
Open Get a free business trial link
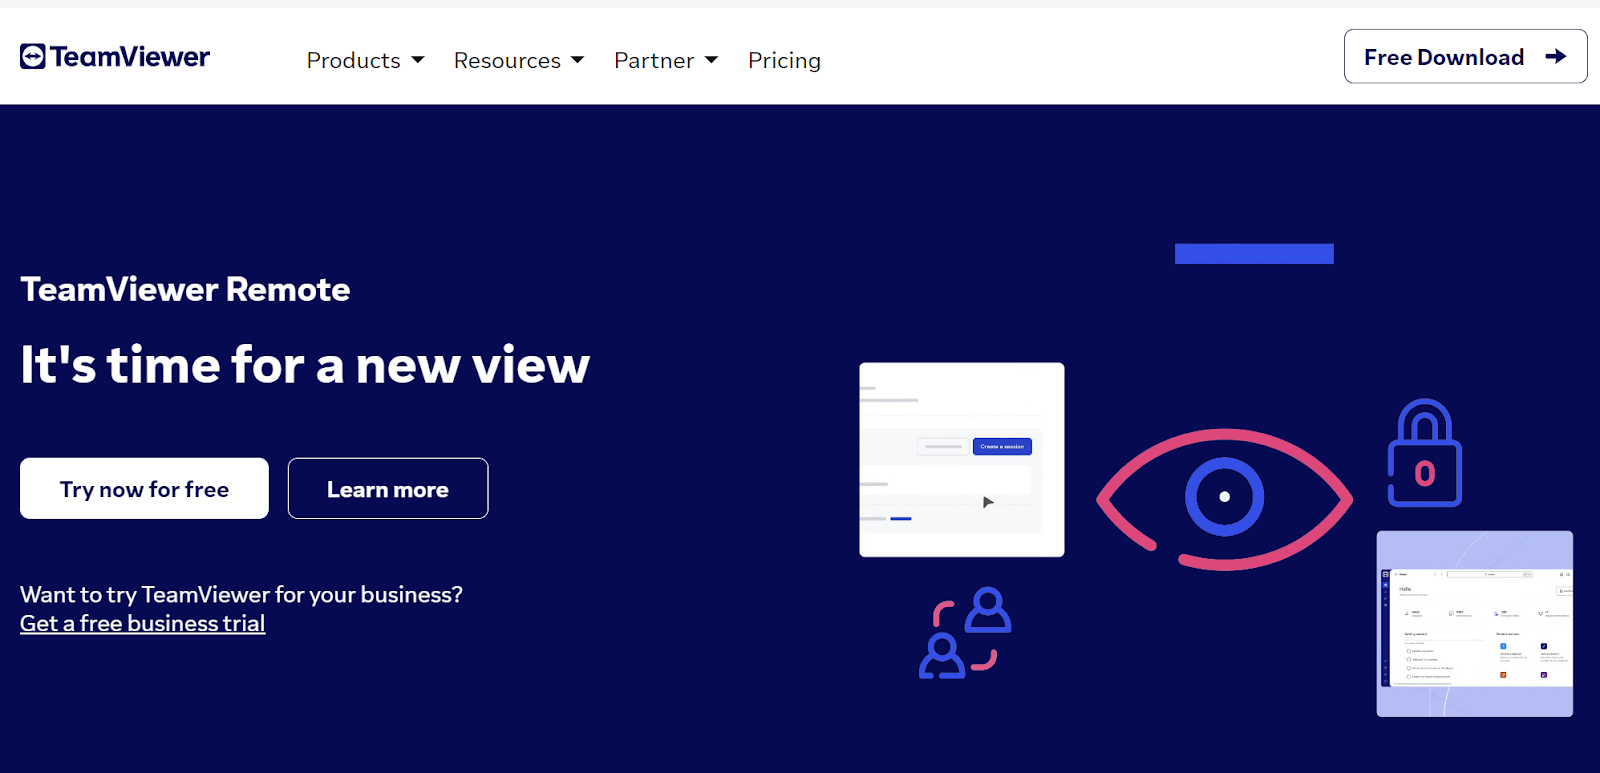(x=142, y=623)
